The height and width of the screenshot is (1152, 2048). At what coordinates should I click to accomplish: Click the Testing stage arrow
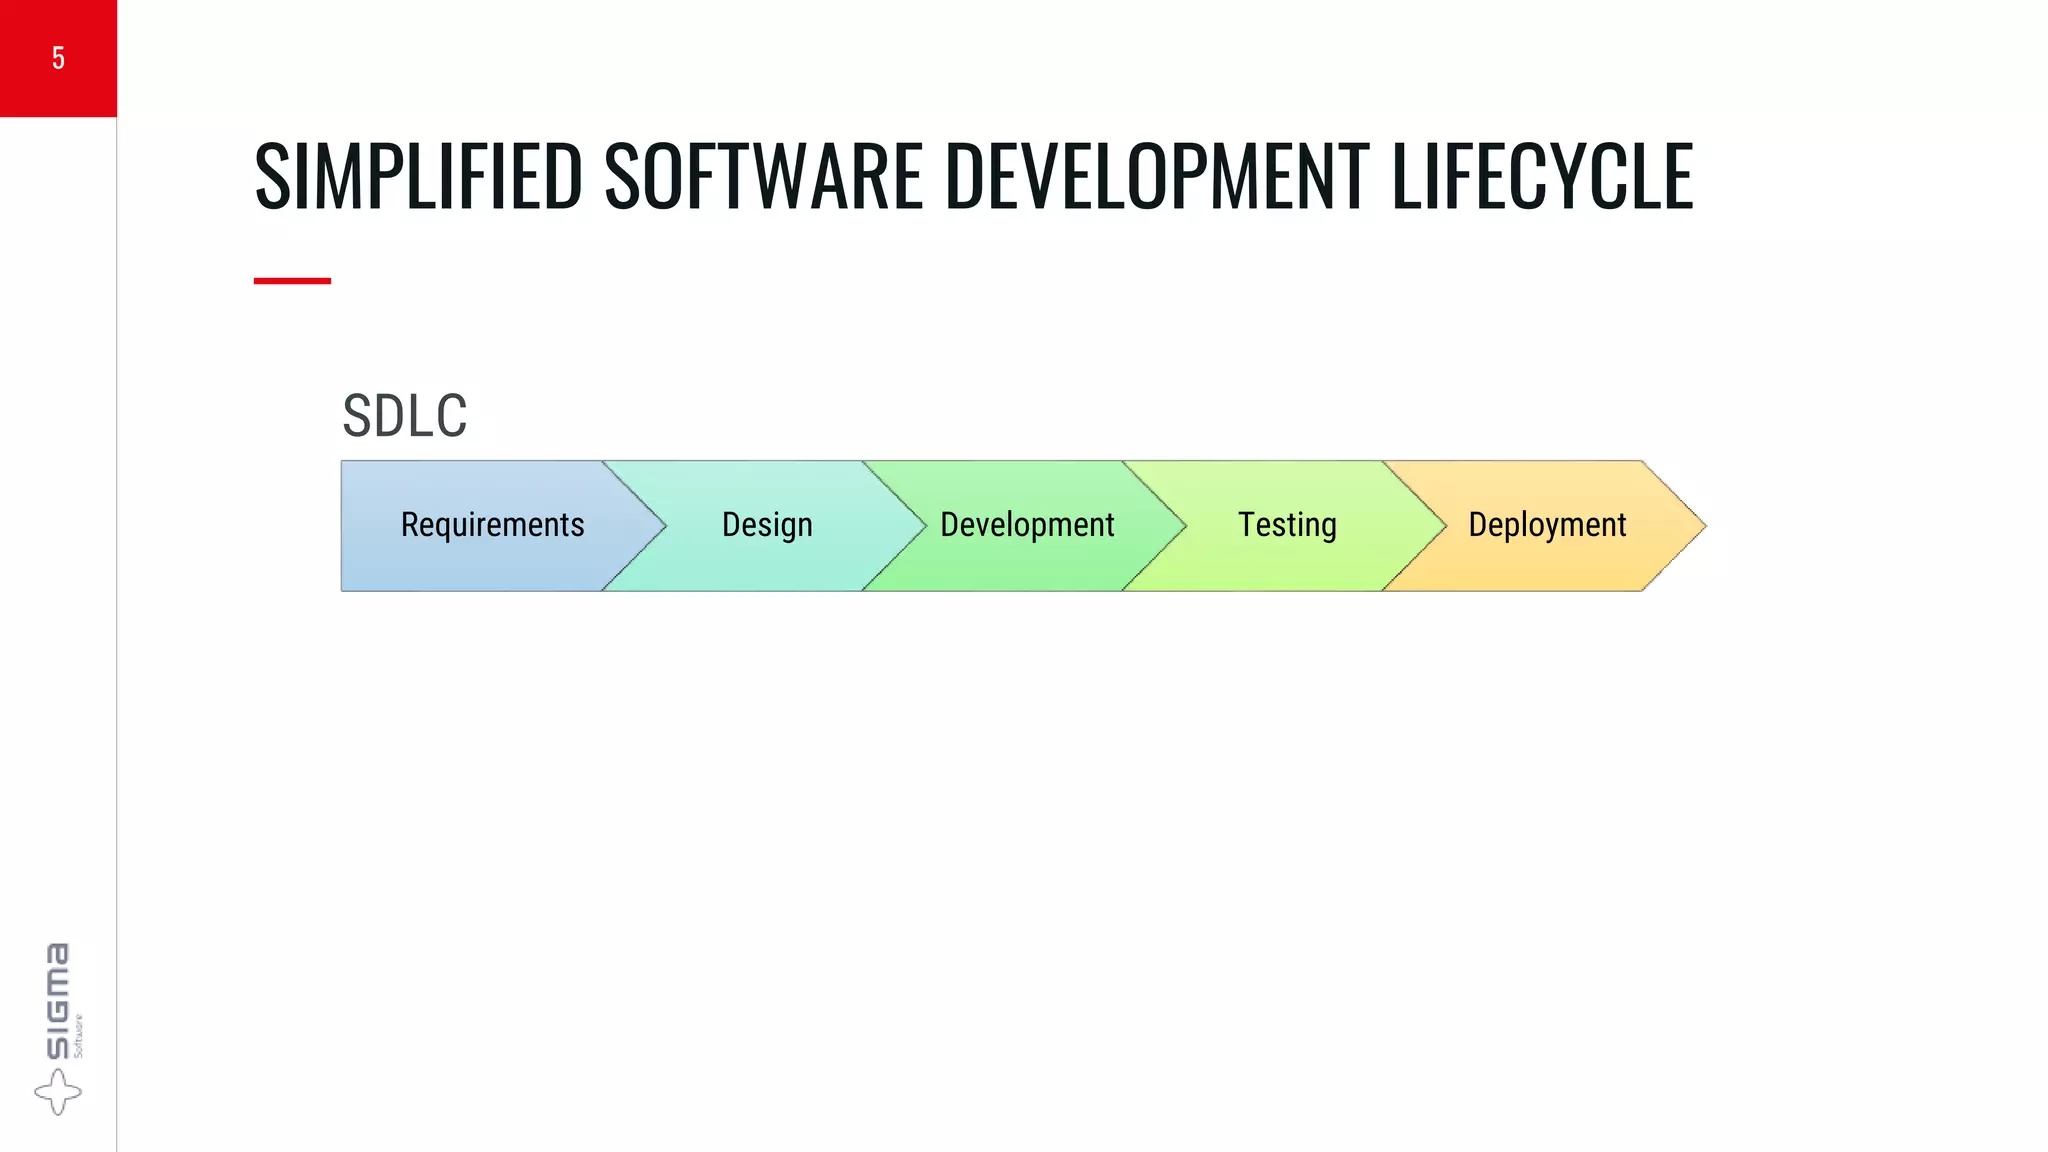pos(1287,525)
